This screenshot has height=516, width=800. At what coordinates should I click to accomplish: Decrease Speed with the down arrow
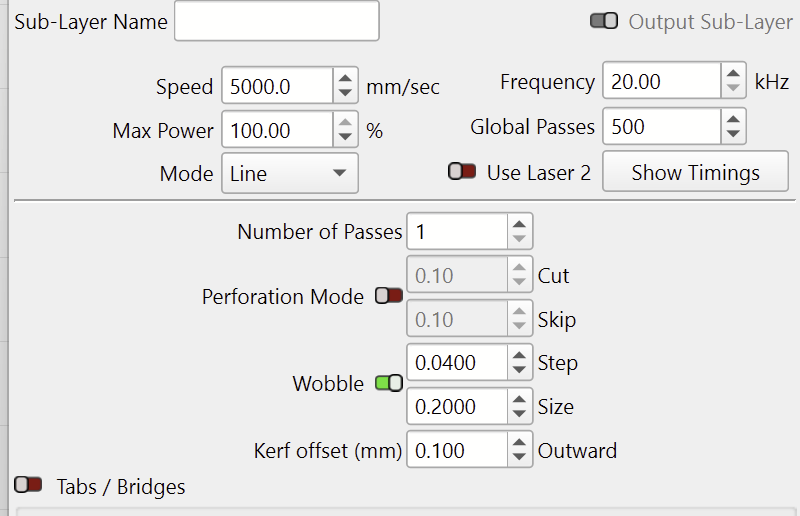345,93
